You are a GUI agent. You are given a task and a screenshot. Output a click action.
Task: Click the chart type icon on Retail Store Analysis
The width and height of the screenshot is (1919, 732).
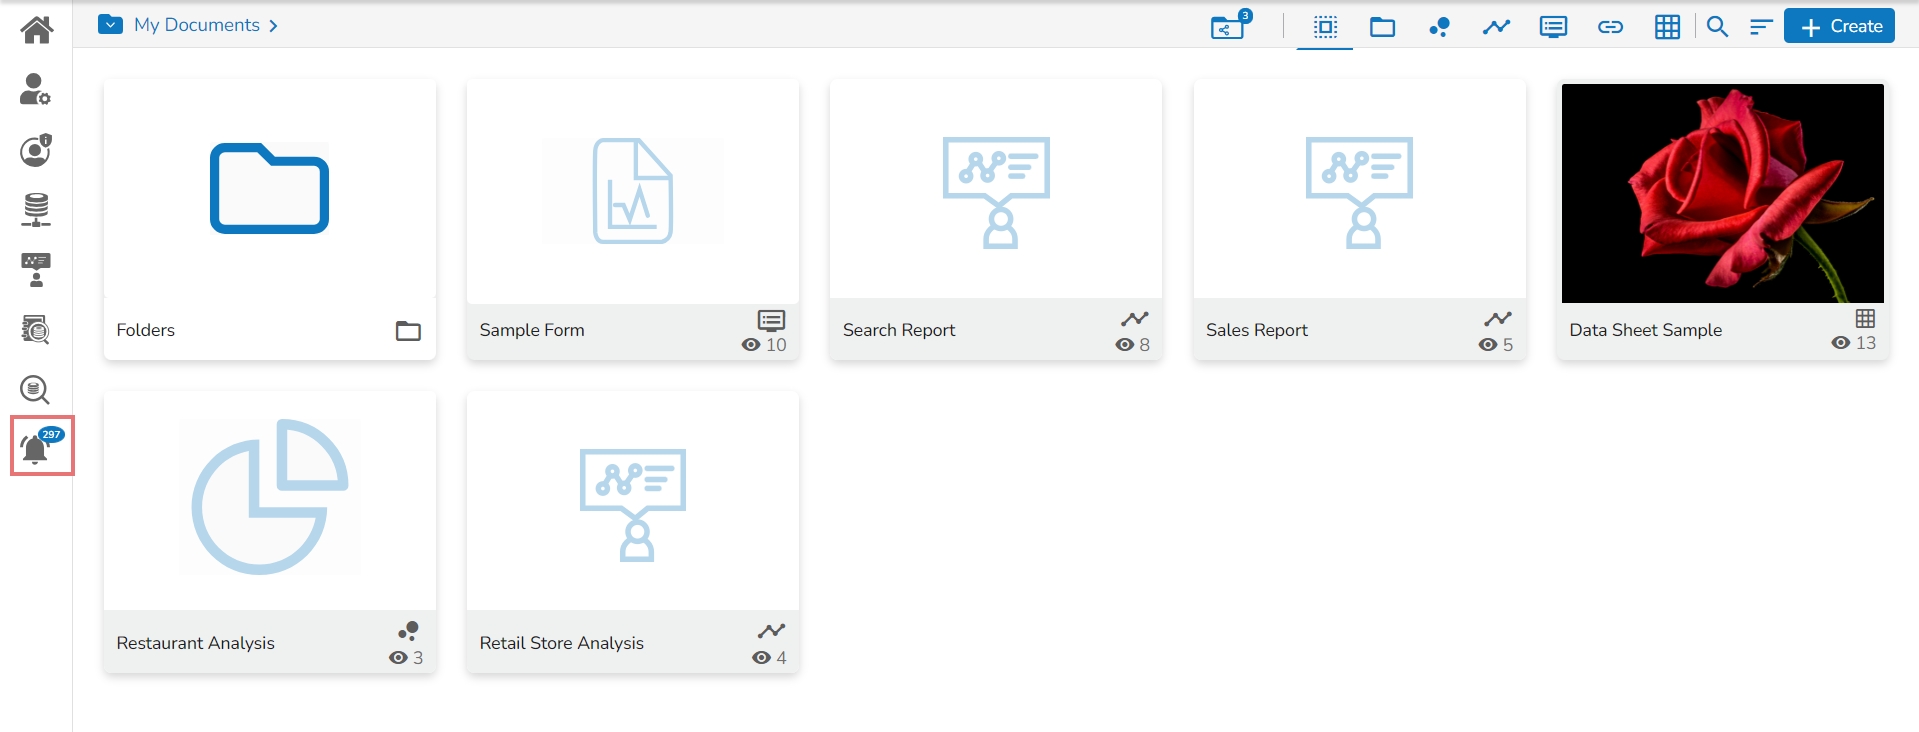click(x=771, y=631)
